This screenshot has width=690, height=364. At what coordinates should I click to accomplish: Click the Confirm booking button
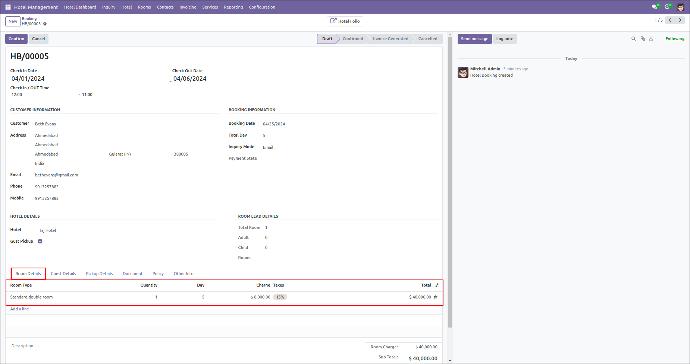click(x=16, y=39)
